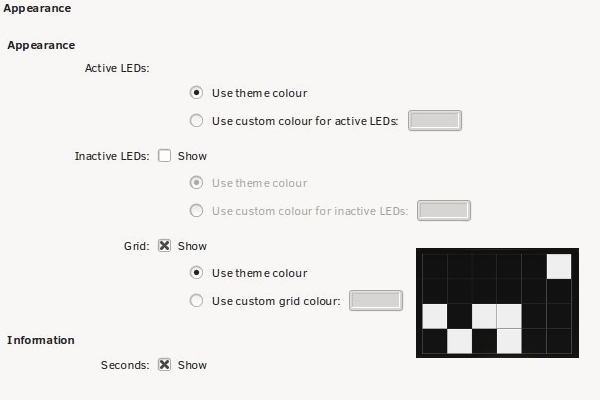The width and height of the screenshot is (600, 400).
Task: Click the "Active LEDs:" label
Action: point(118,69)
